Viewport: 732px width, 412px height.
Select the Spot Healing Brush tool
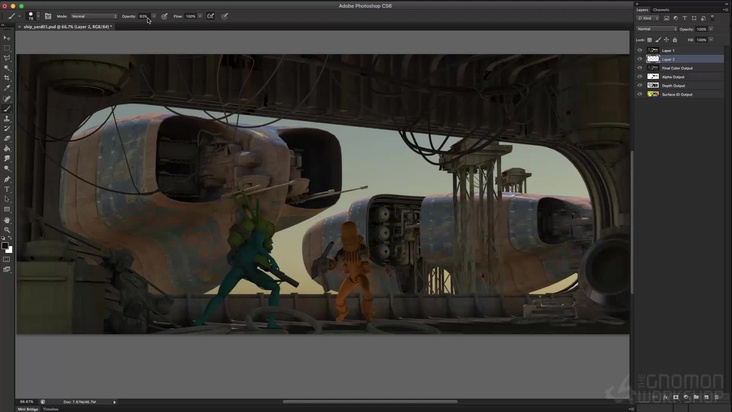click(7, 99)
